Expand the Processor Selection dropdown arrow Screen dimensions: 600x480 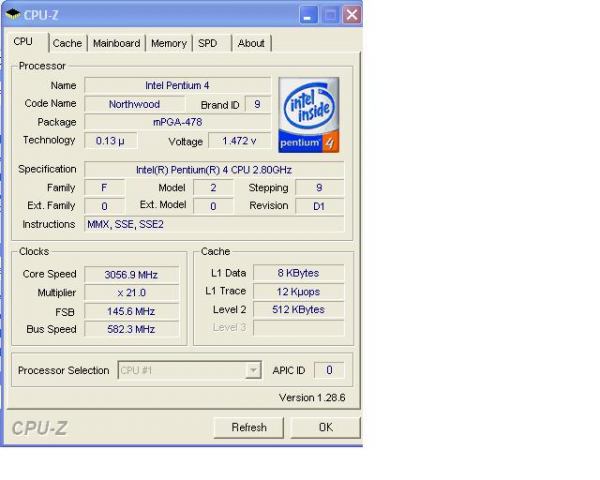pos(253,370)
